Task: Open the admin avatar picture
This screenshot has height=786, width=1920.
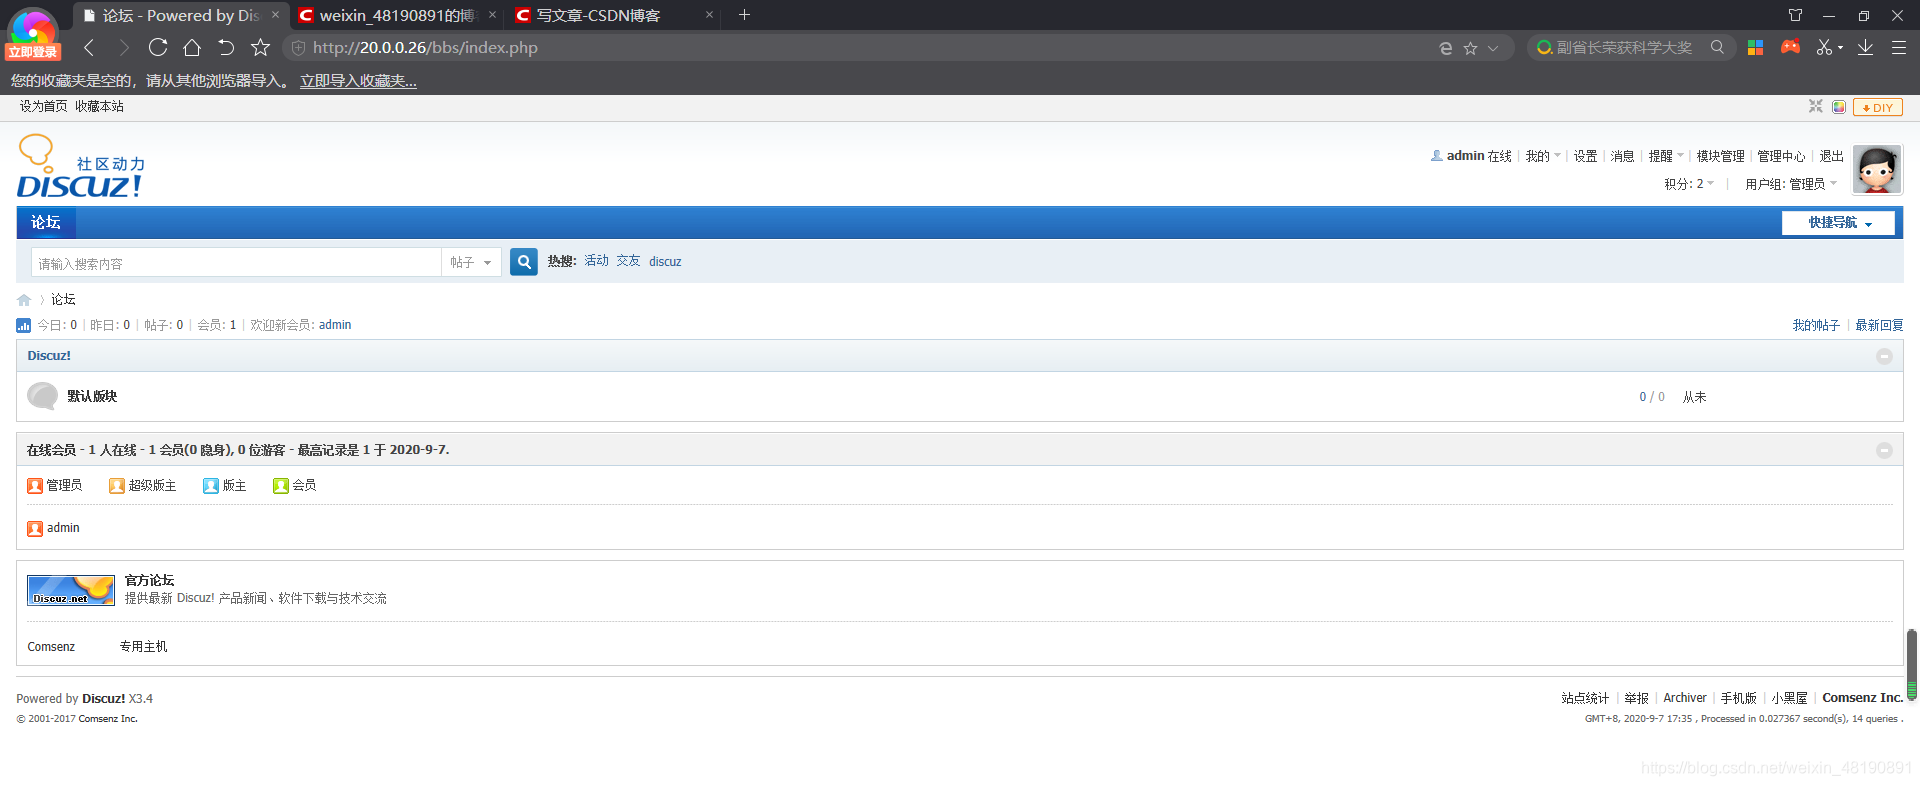Action: [1877, 169]
